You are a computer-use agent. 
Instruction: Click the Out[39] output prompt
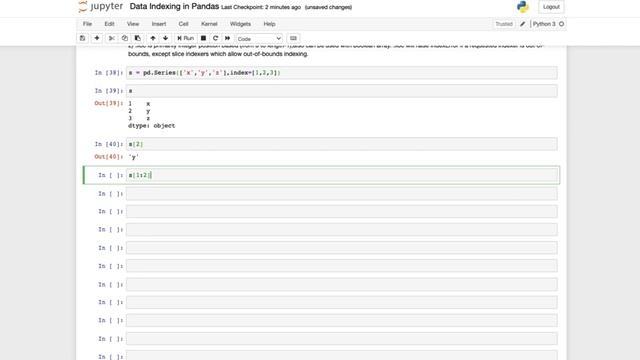[109, 103]
